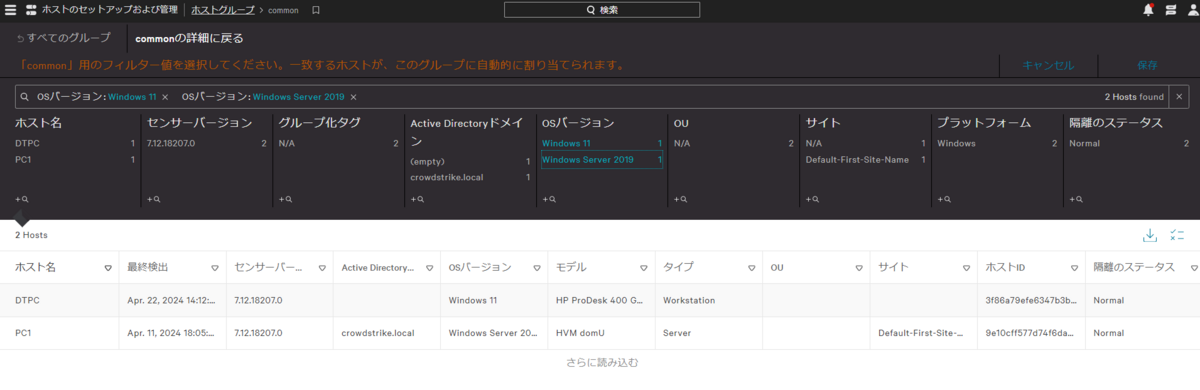
Task: Select crowdstrike.local domain filter value
Action: [x=470, y=177]
